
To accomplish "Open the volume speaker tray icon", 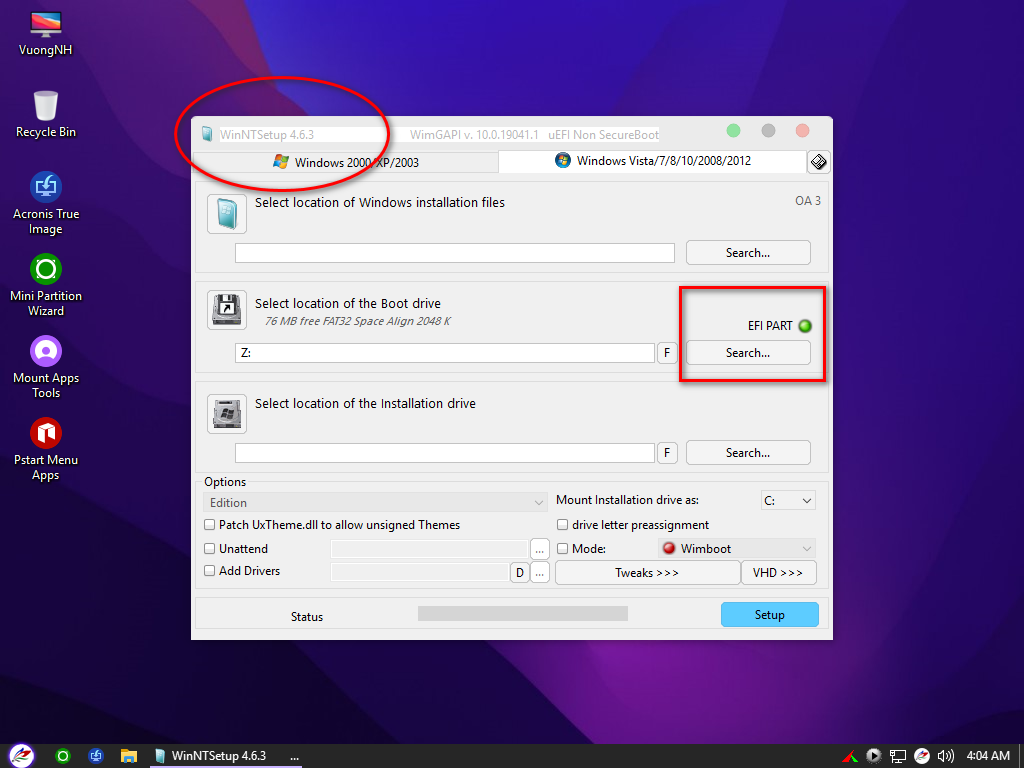I will [945, 756].
